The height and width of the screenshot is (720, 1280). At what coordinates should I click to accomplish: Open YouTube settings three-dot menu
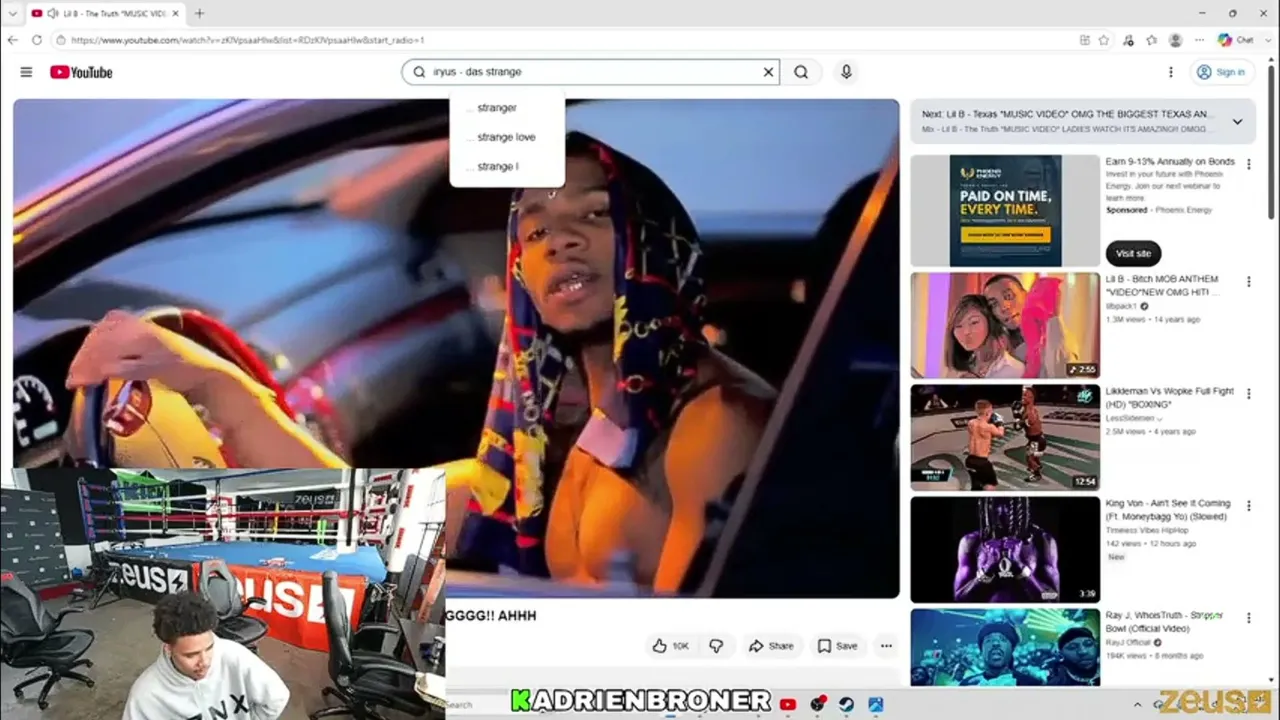click(x=1170, y=72)
